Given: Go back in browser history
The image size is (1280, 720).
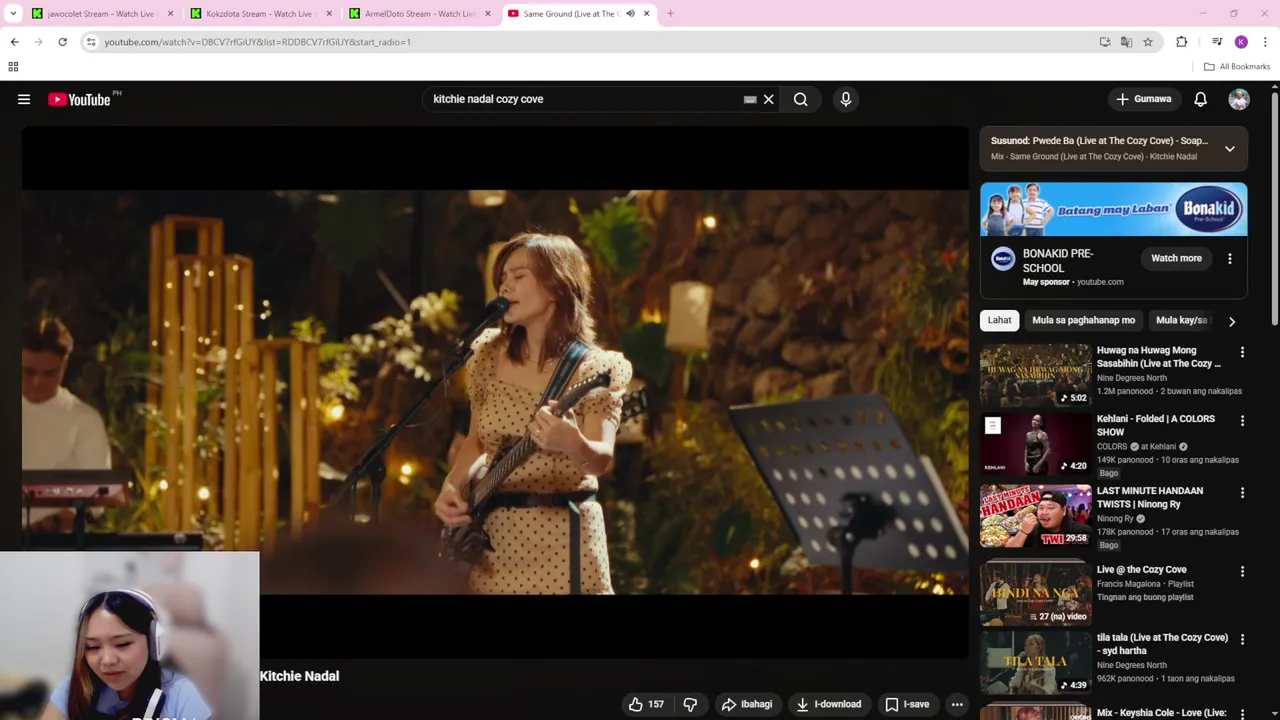Looking at the screenshot, I should click(x=14, y=42).
